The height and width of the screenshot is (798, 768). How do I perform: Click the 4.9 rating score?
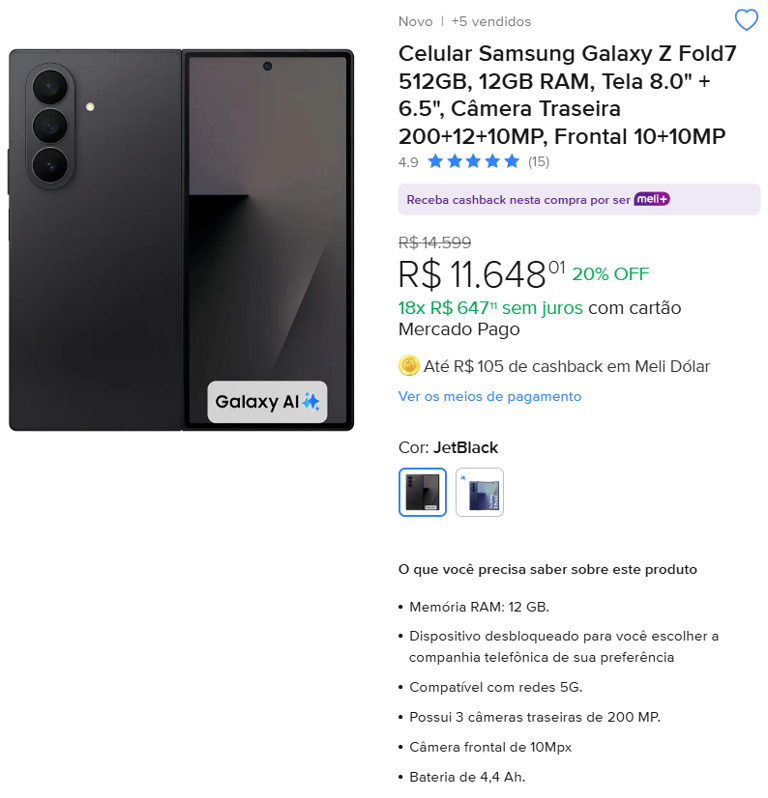(408, 162)
